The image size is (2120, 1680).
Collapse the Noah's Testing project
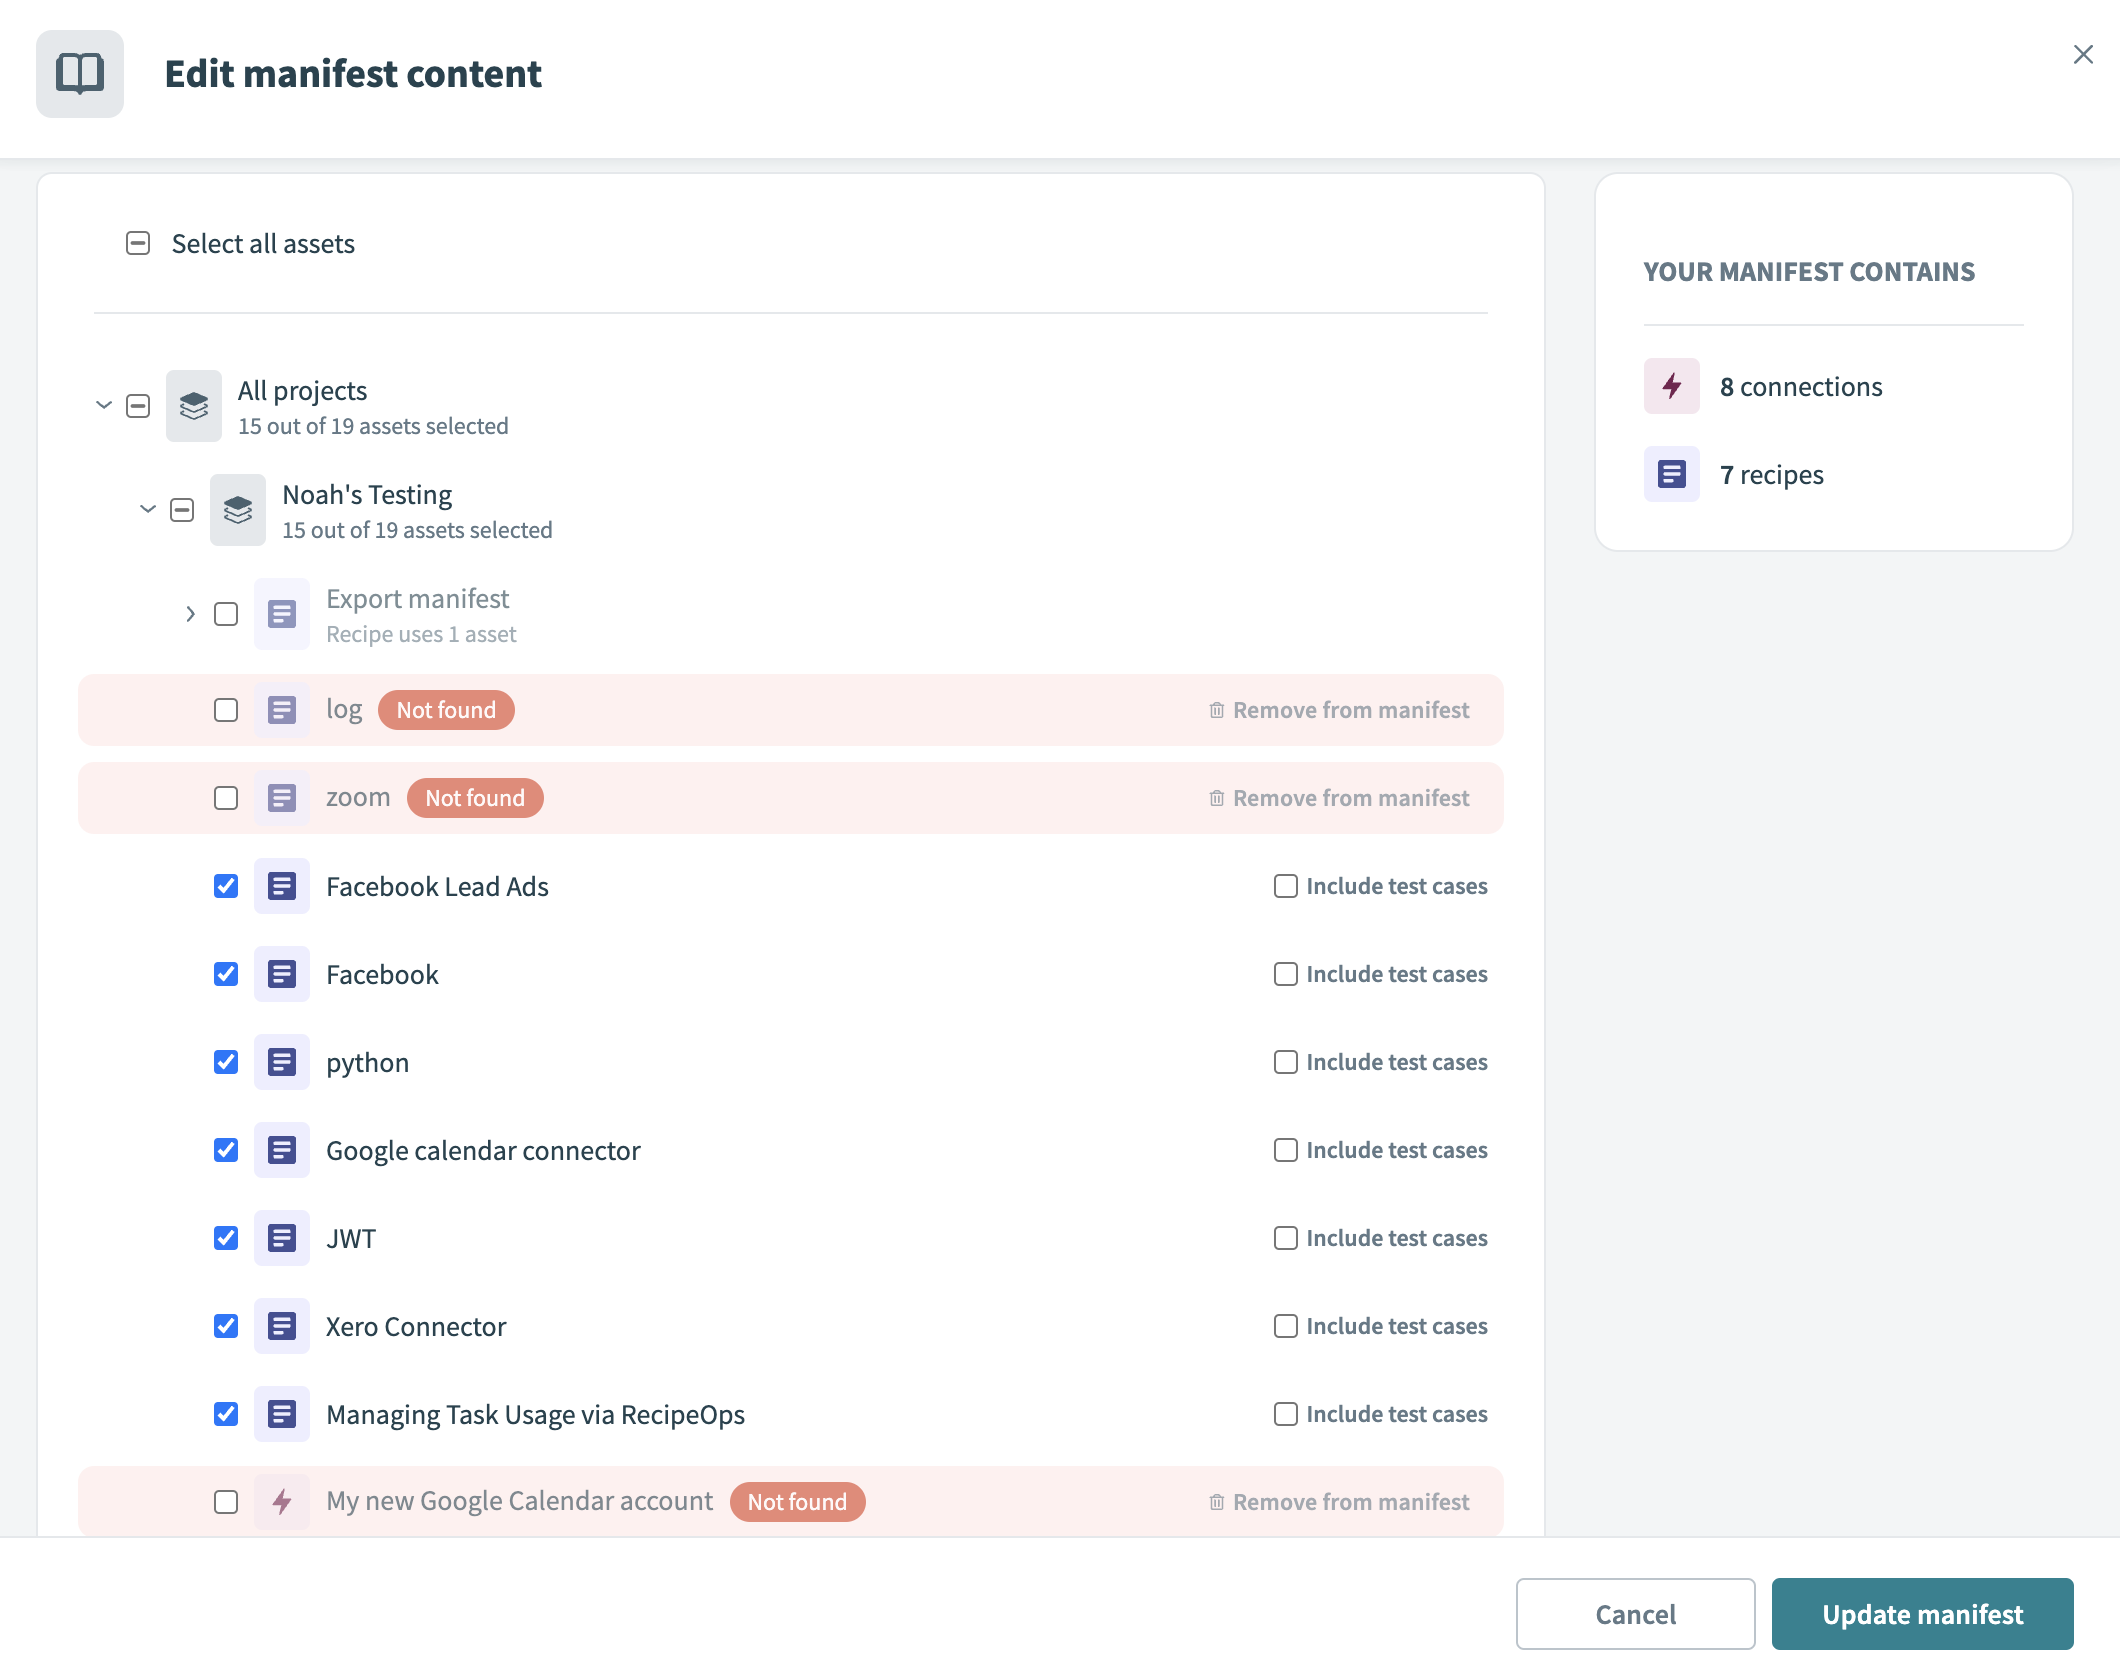pyautogui.click(x=148, y=510)
